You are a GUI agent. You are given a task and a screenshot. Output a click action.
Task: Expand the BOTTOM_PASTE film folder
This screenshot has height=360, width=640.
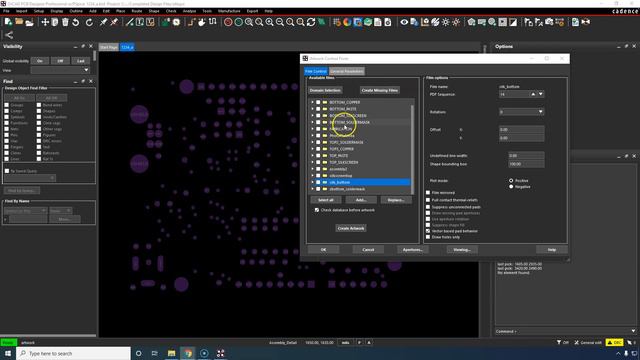tap(313, 109)
